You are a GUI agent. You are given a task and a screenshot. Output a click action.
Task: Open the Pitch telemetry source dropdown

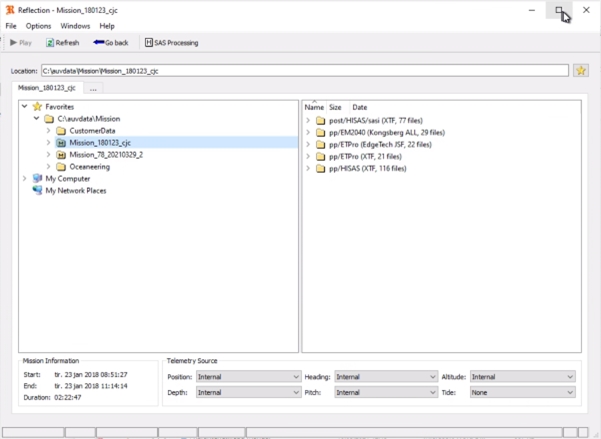[x=386, y=392]
